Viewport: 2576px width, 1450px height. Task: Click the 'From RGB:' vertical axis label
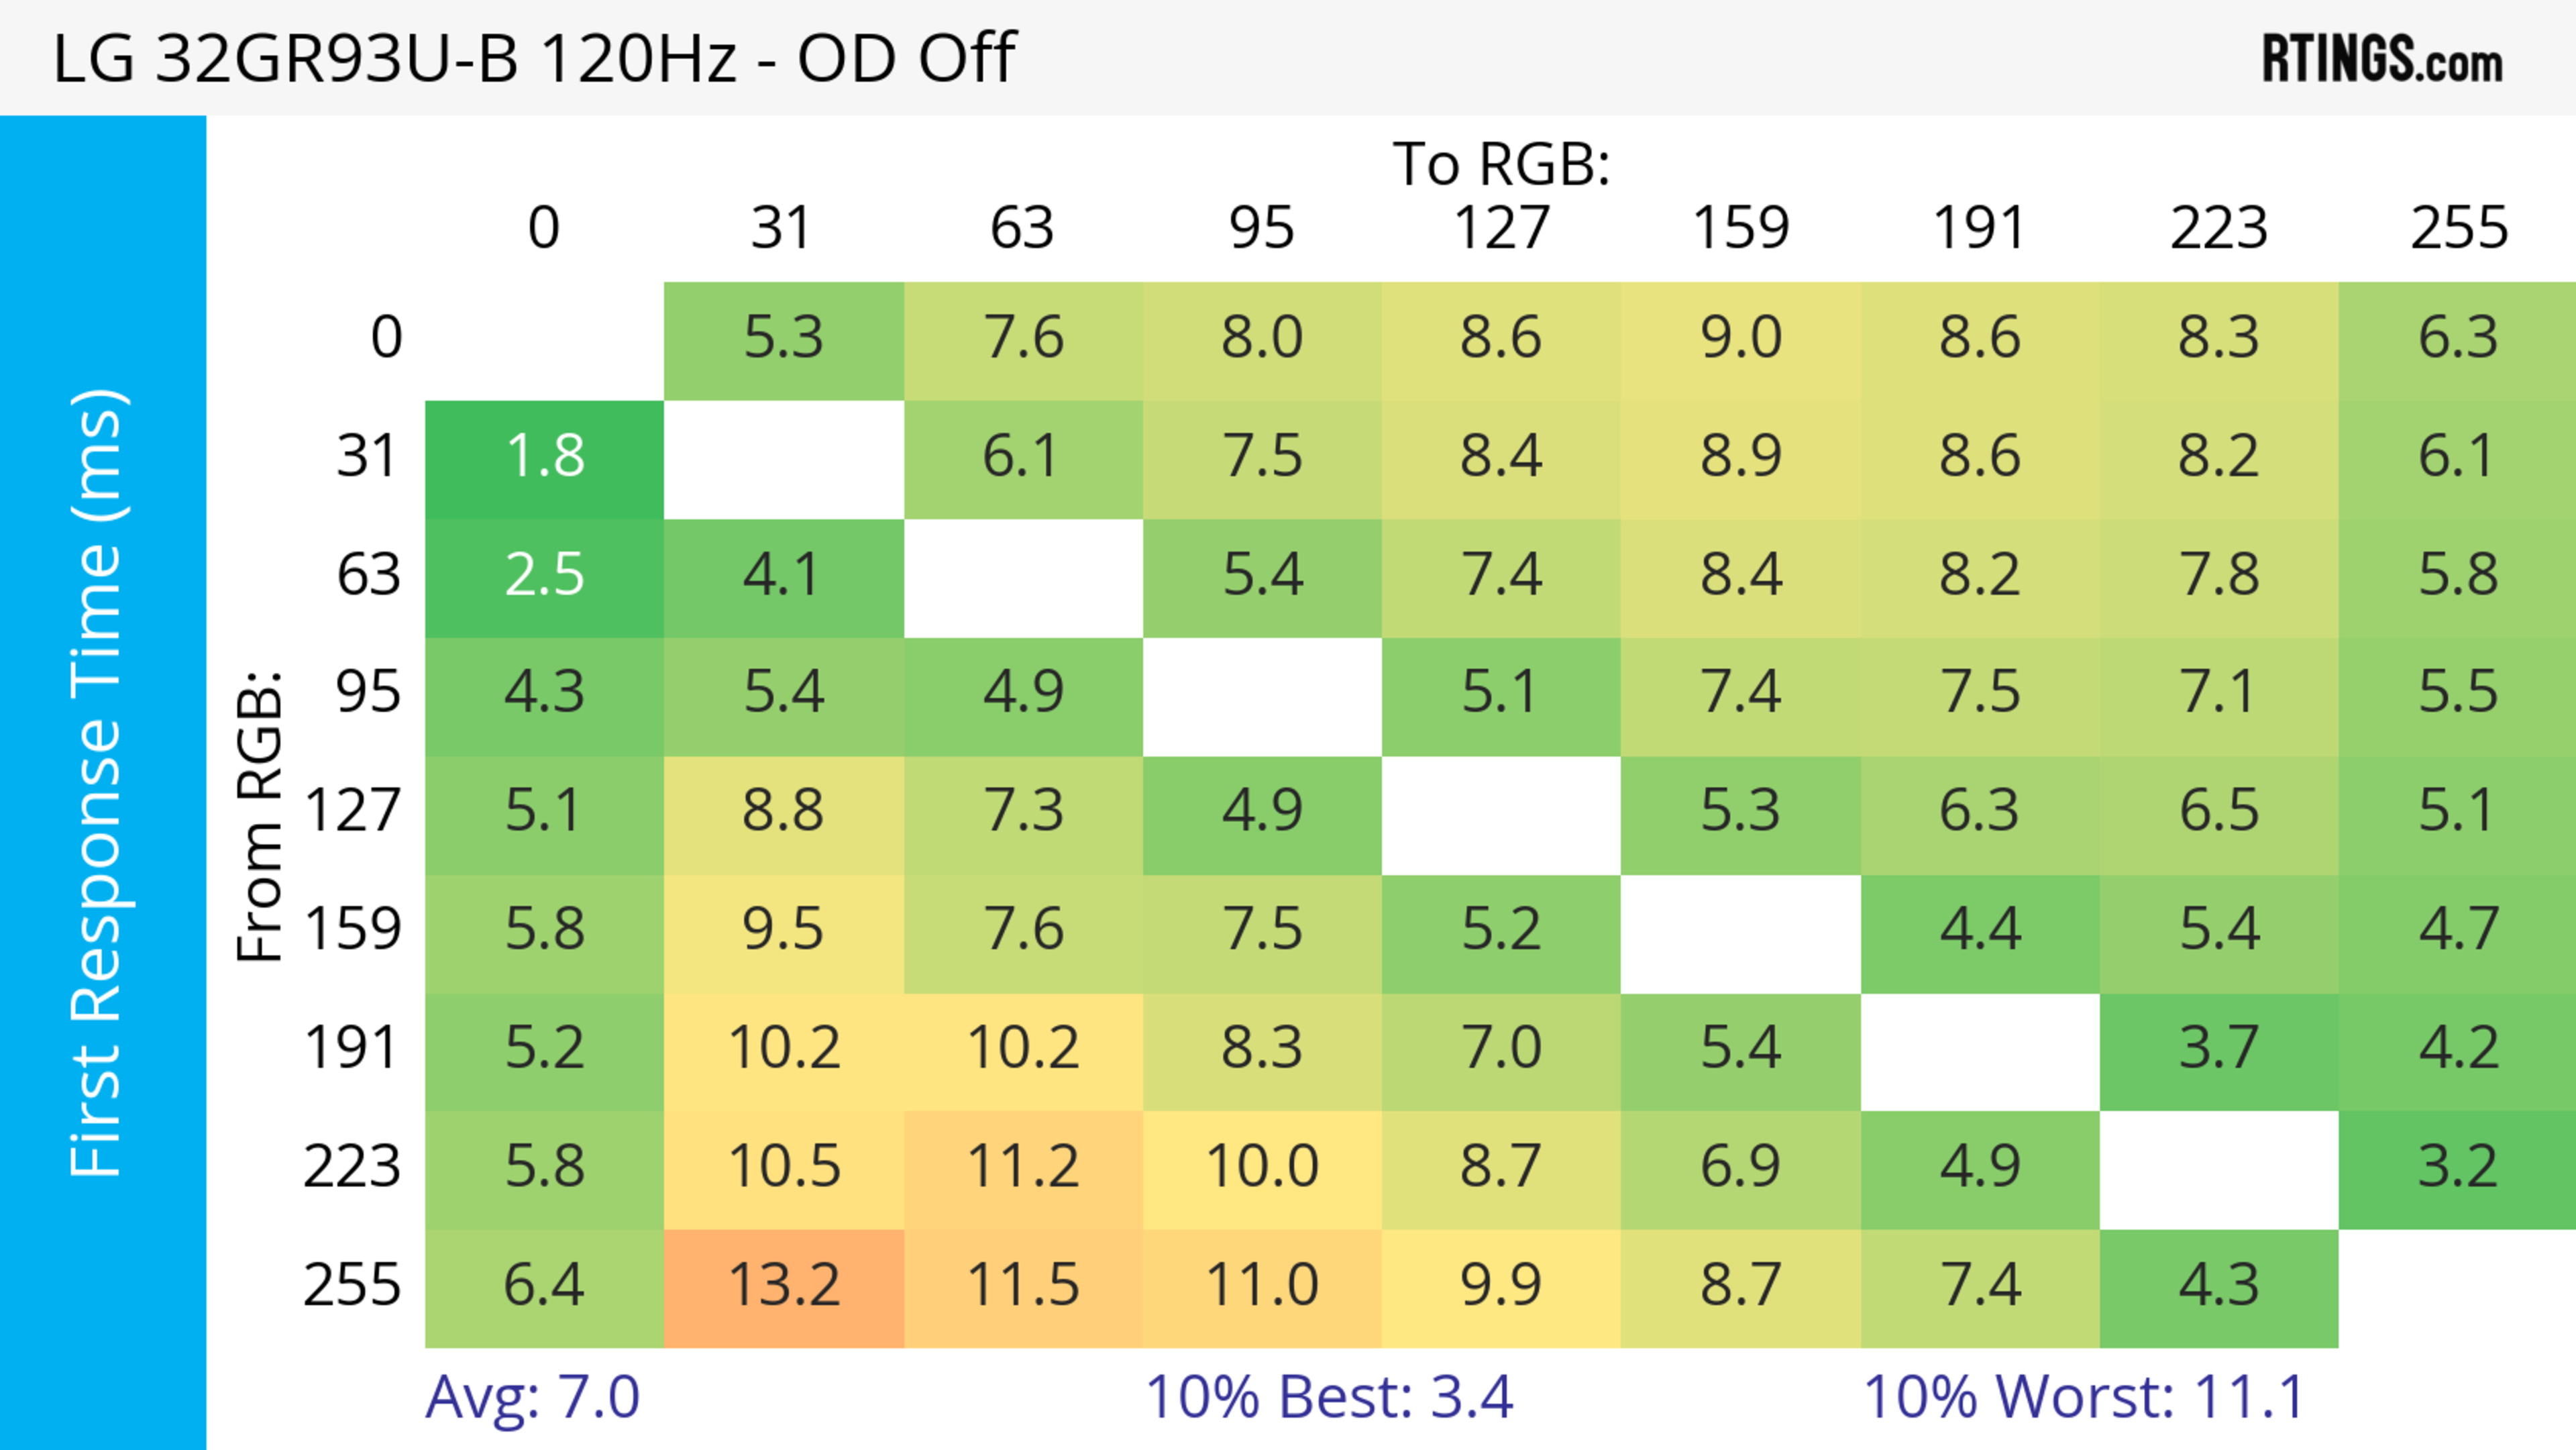260,816
